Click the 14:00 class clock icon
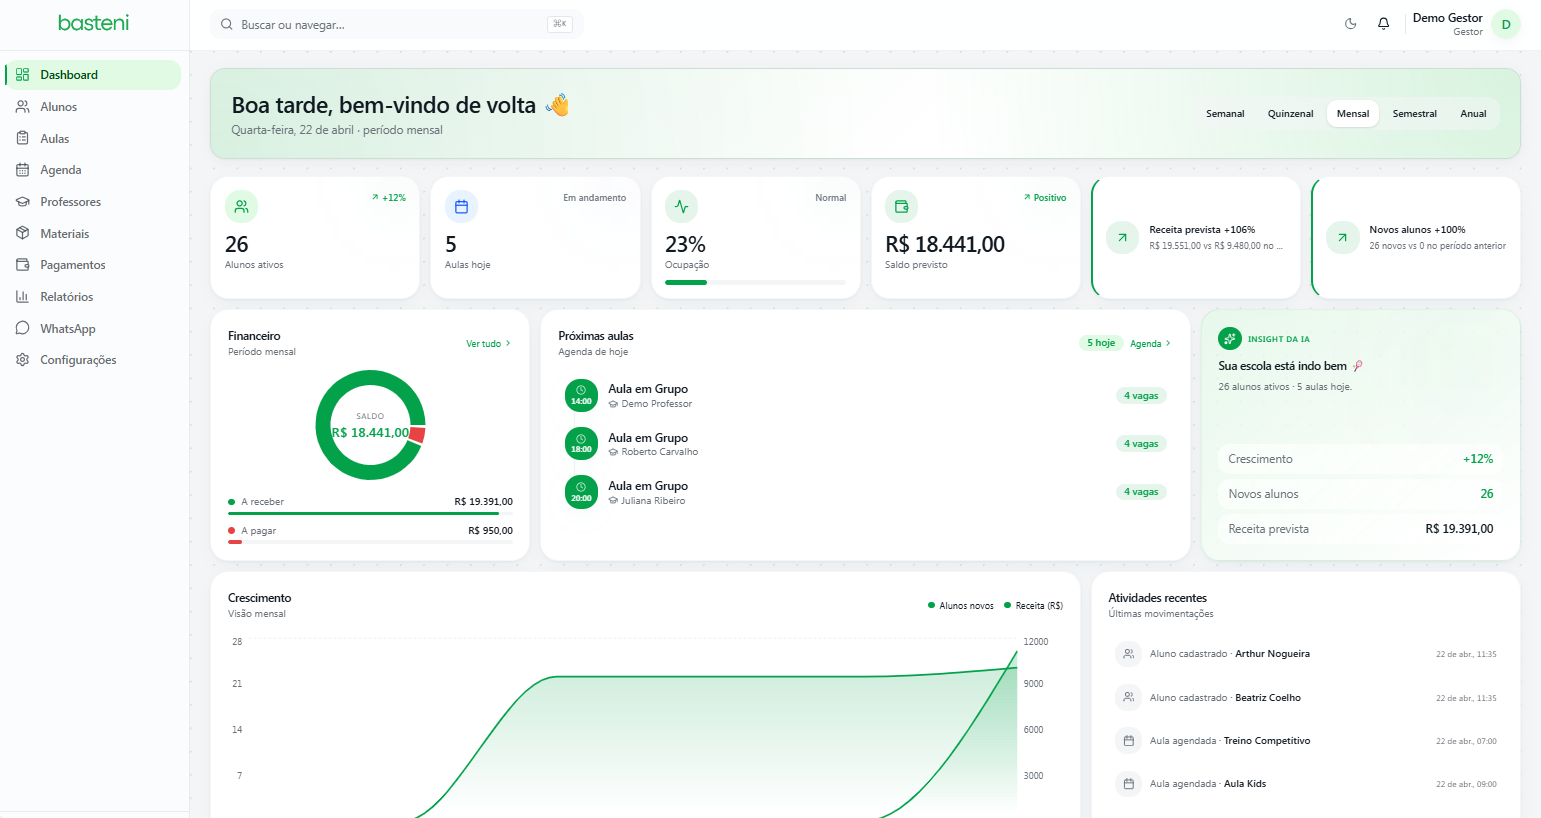The image size is (1541, 818). click(581, 396)
